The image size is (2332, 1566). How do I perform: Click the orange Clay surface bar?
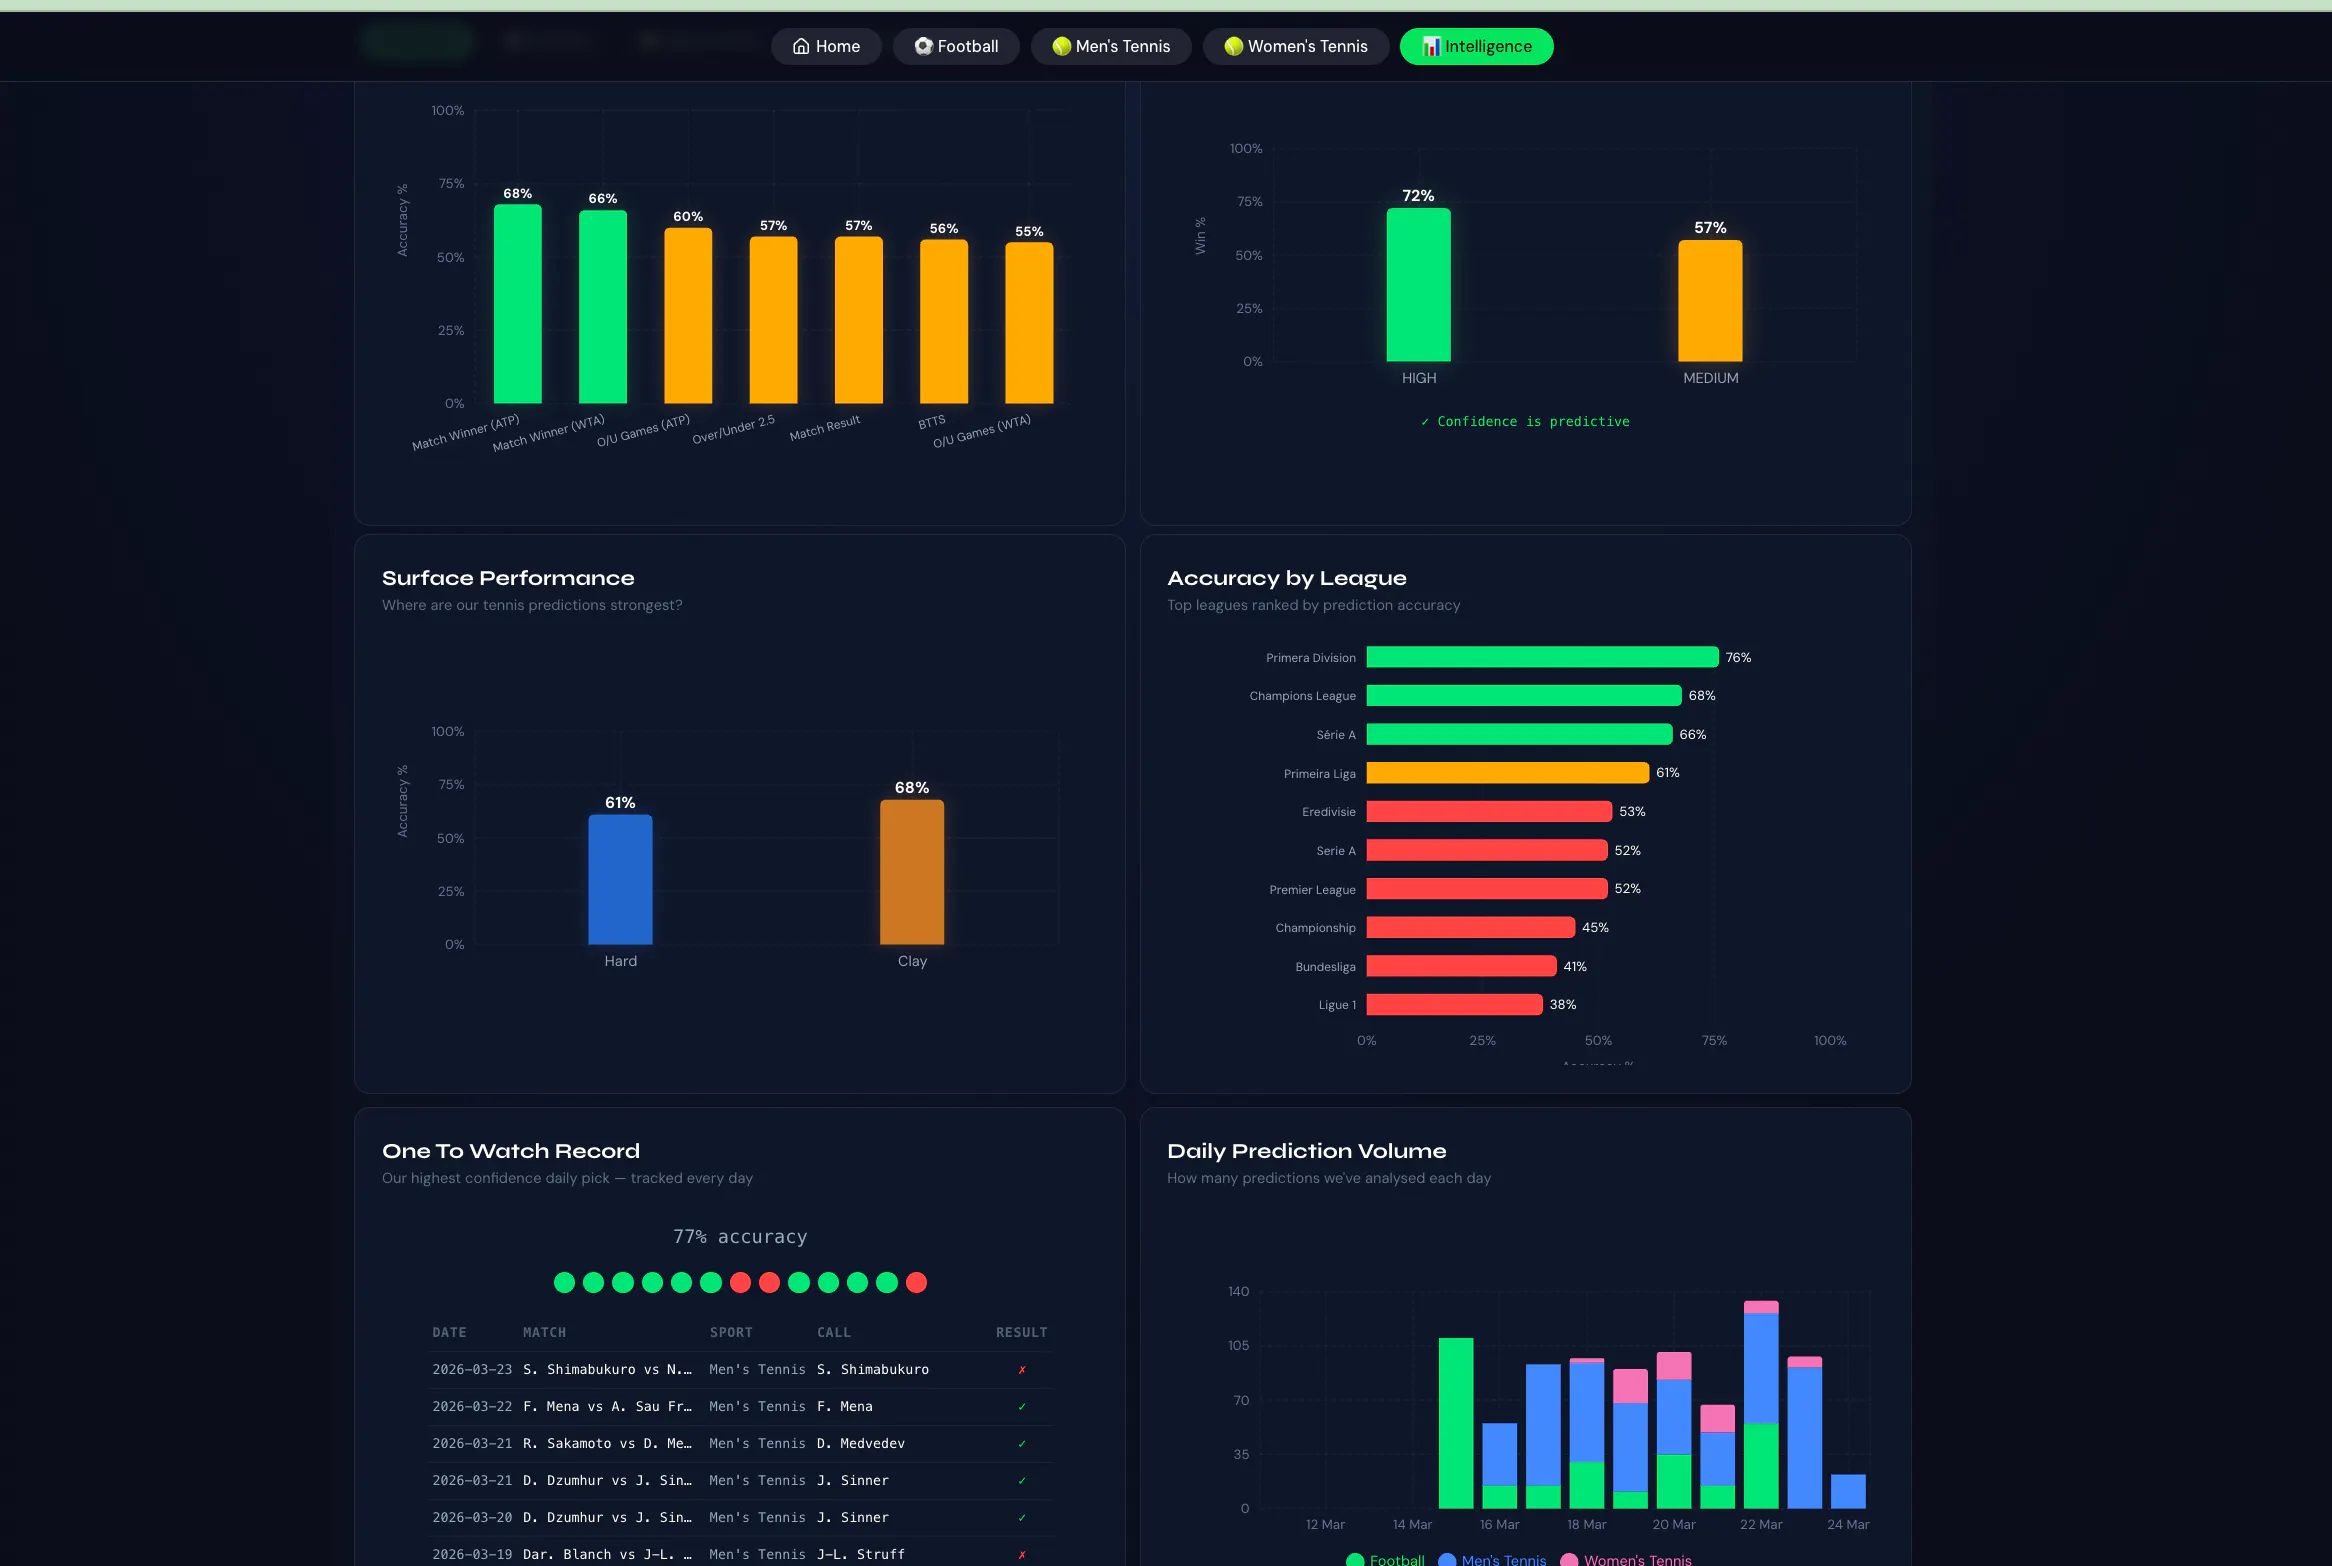click(x=912, y=872)
